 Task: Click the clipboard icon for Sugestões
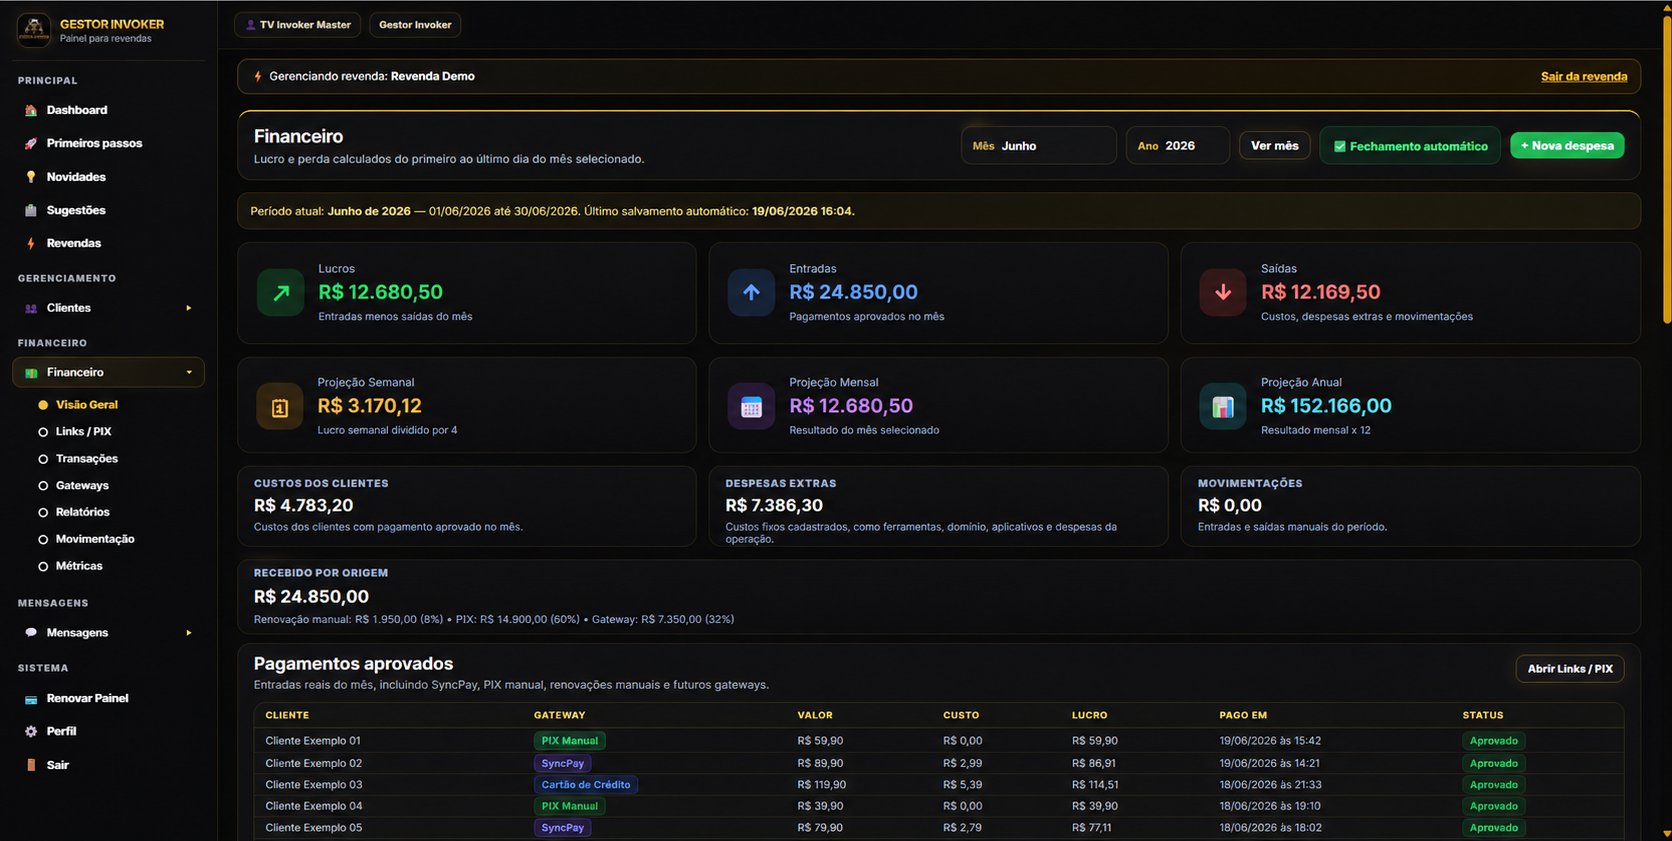tap(31, 210)
